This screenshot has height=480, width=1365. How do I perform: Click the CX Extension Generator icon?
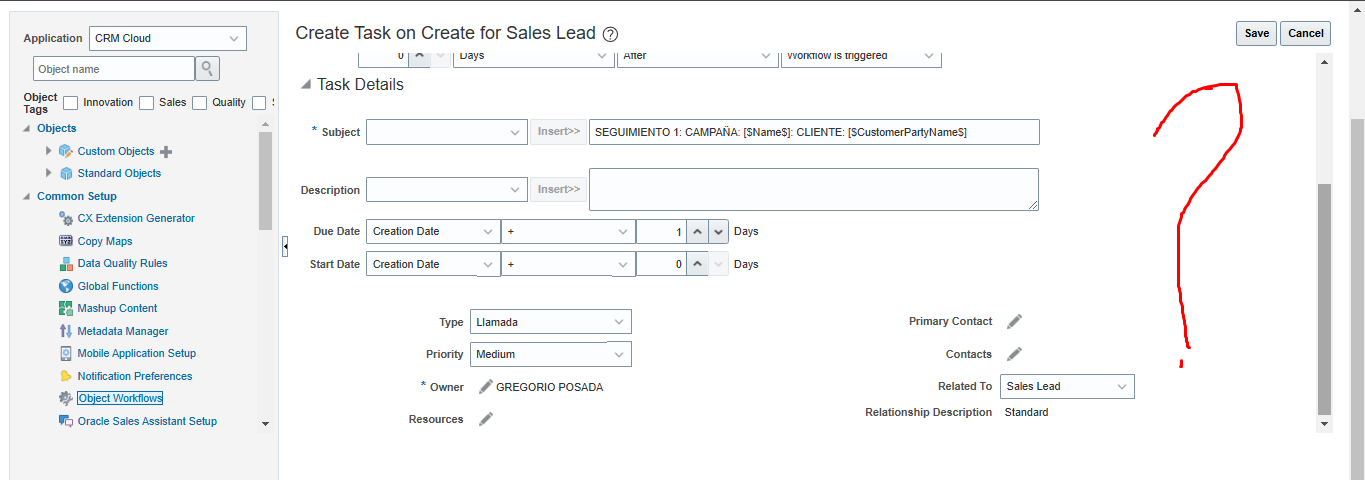(66, 218)
